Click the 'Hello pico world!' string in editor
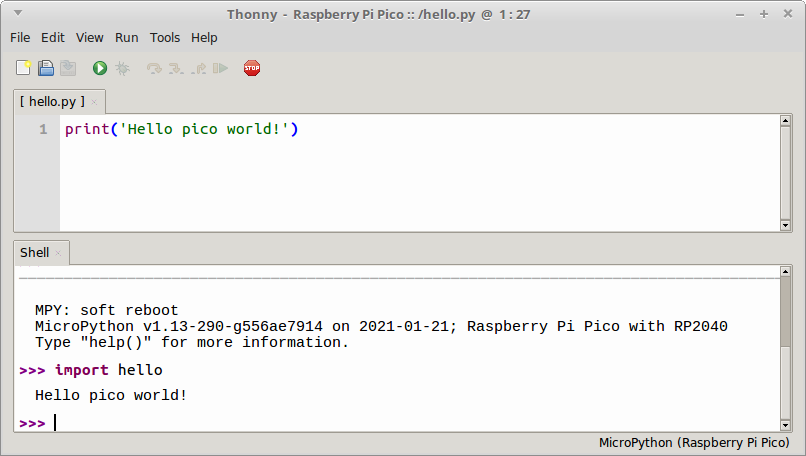This screenshot has width=806, height=456. coord(205,129)
